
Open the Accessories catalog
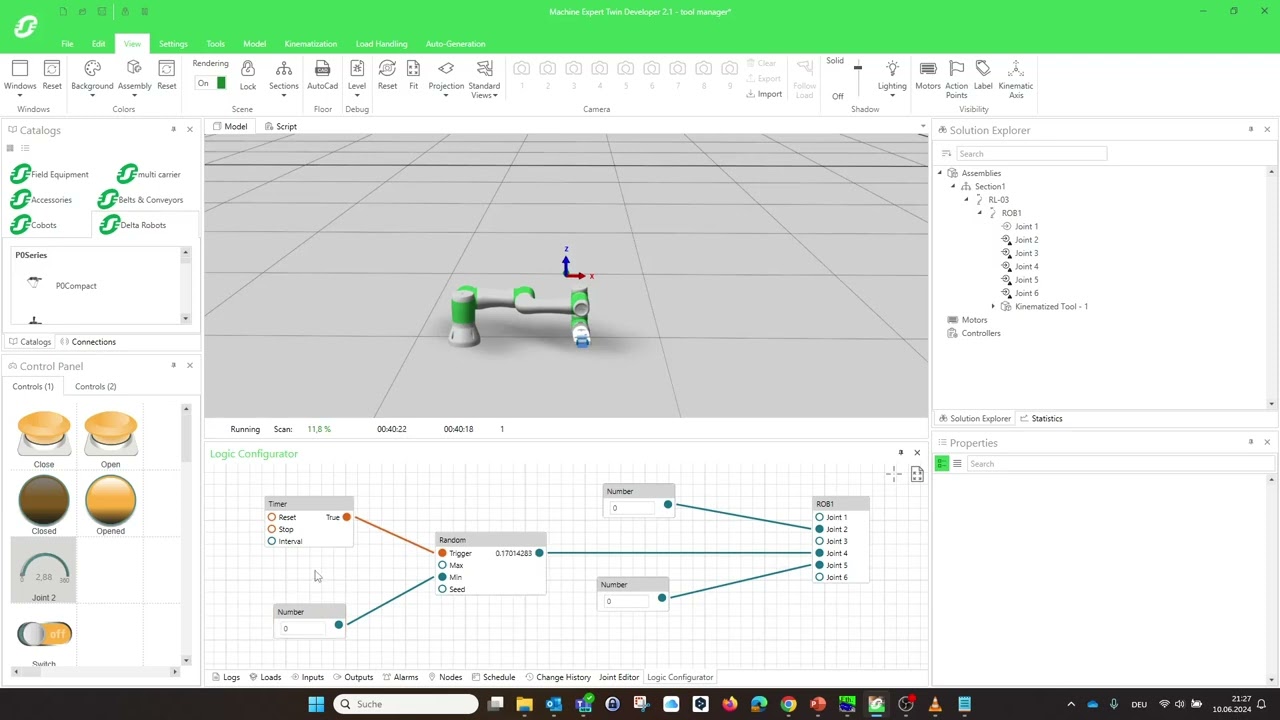[x=41, y=199]
